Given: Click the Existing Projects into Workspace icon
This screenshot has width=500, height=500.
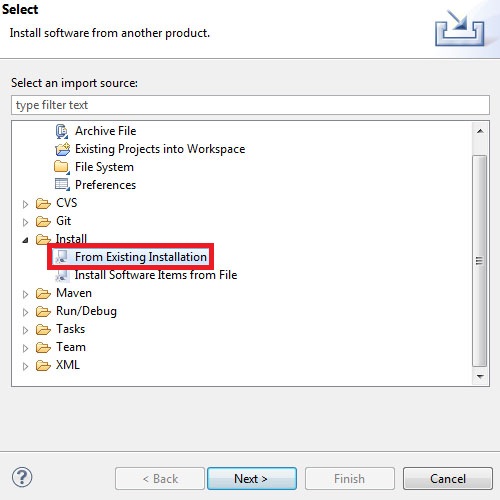Looking at the screenshot, I should (x=62, y=149).
